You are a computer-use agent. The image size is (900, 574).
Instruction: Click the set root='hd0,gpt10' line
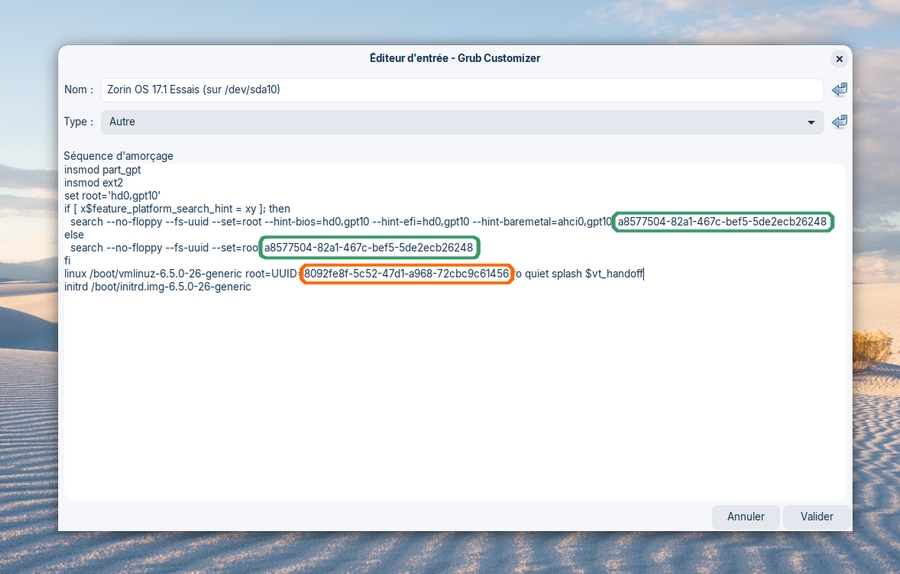(x=112, y=196)
